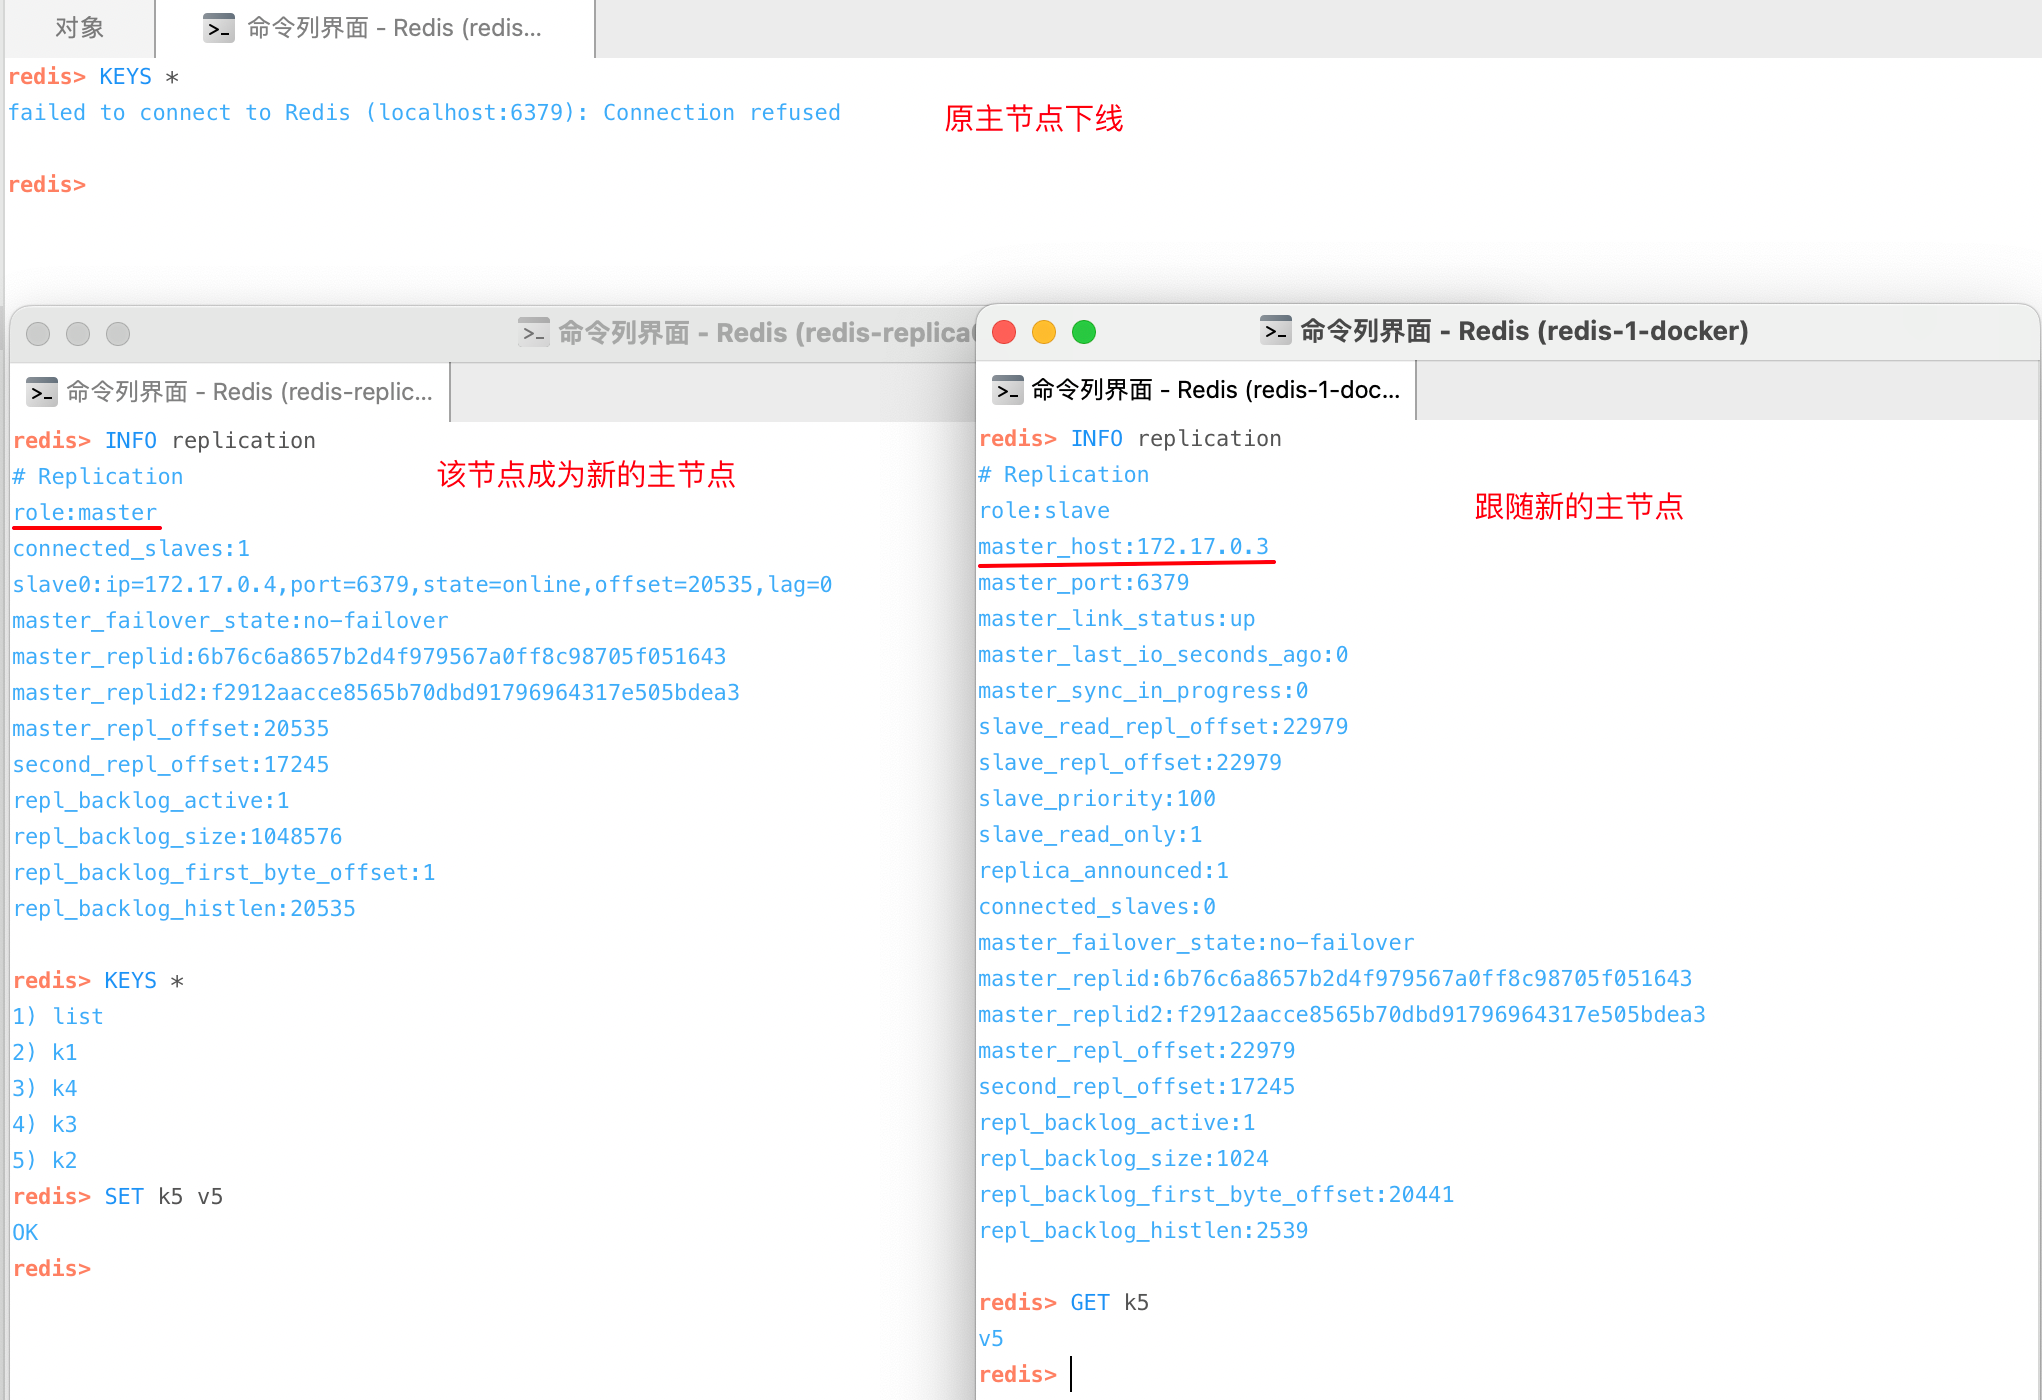Click 'master_repl_offset:20535' in the replica window
The height and width of the screenshot is (1400, 2042).
point(170,729)
